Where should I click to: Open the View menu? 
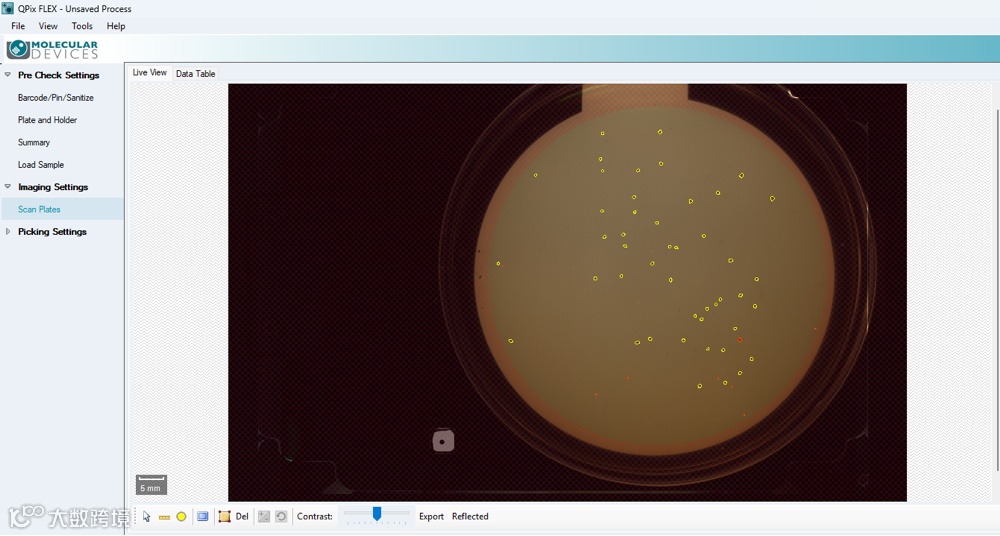(48, 26)
